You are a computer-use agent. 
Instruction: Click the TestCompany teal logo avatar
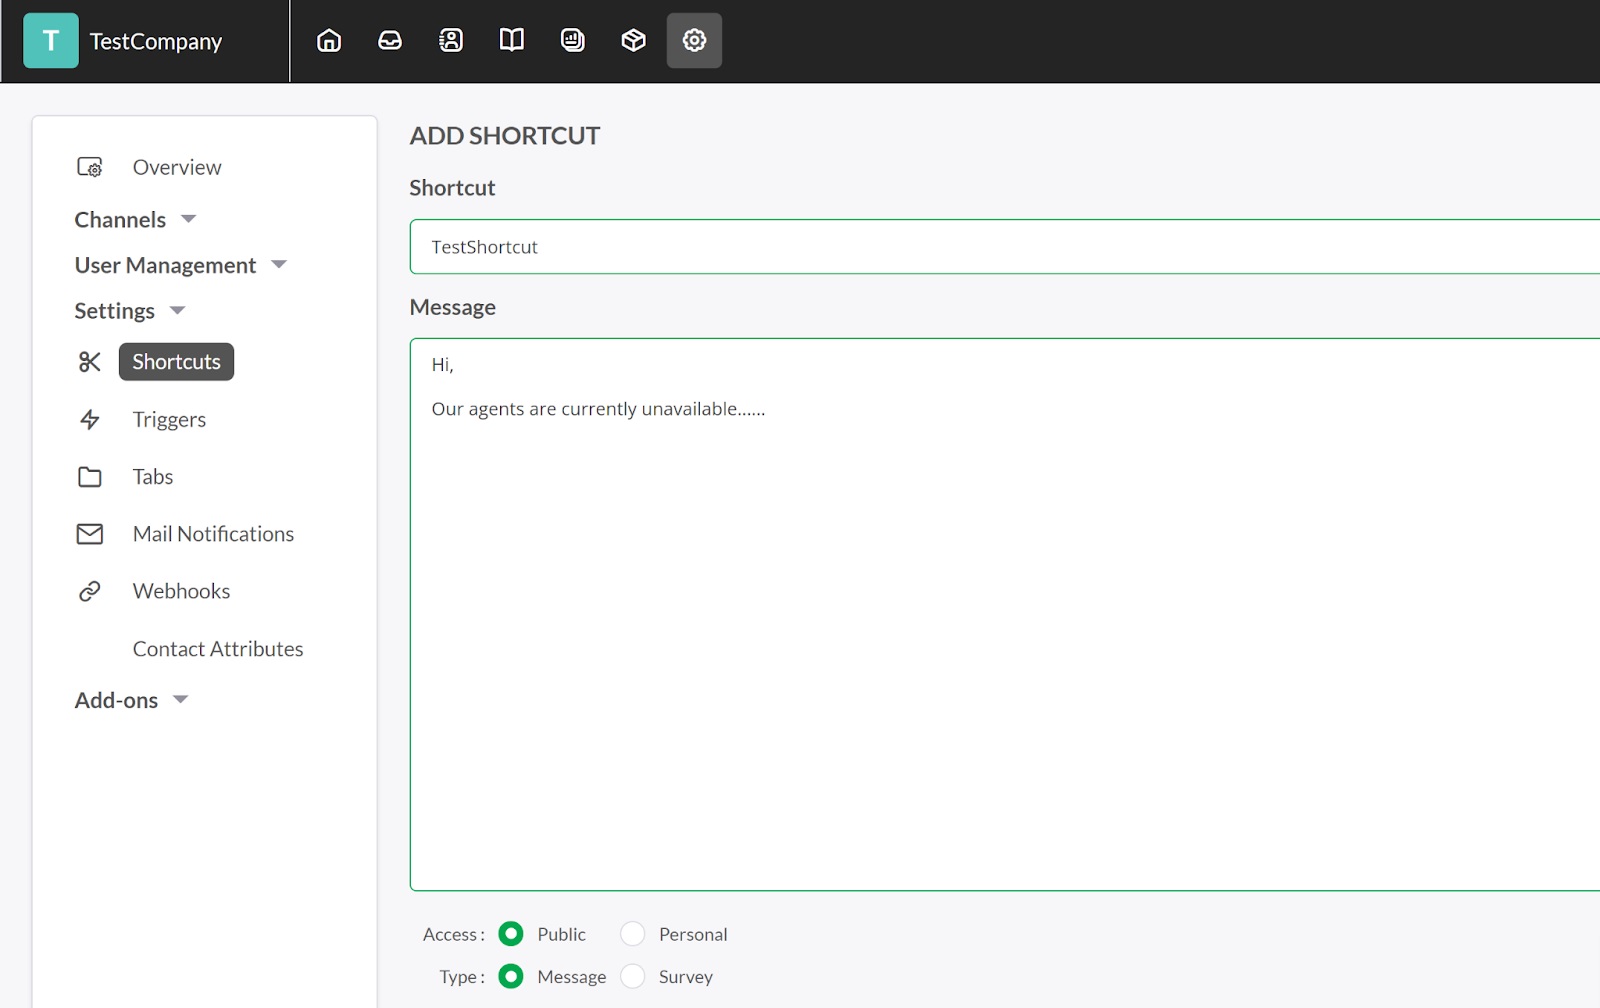click(51, 41)
